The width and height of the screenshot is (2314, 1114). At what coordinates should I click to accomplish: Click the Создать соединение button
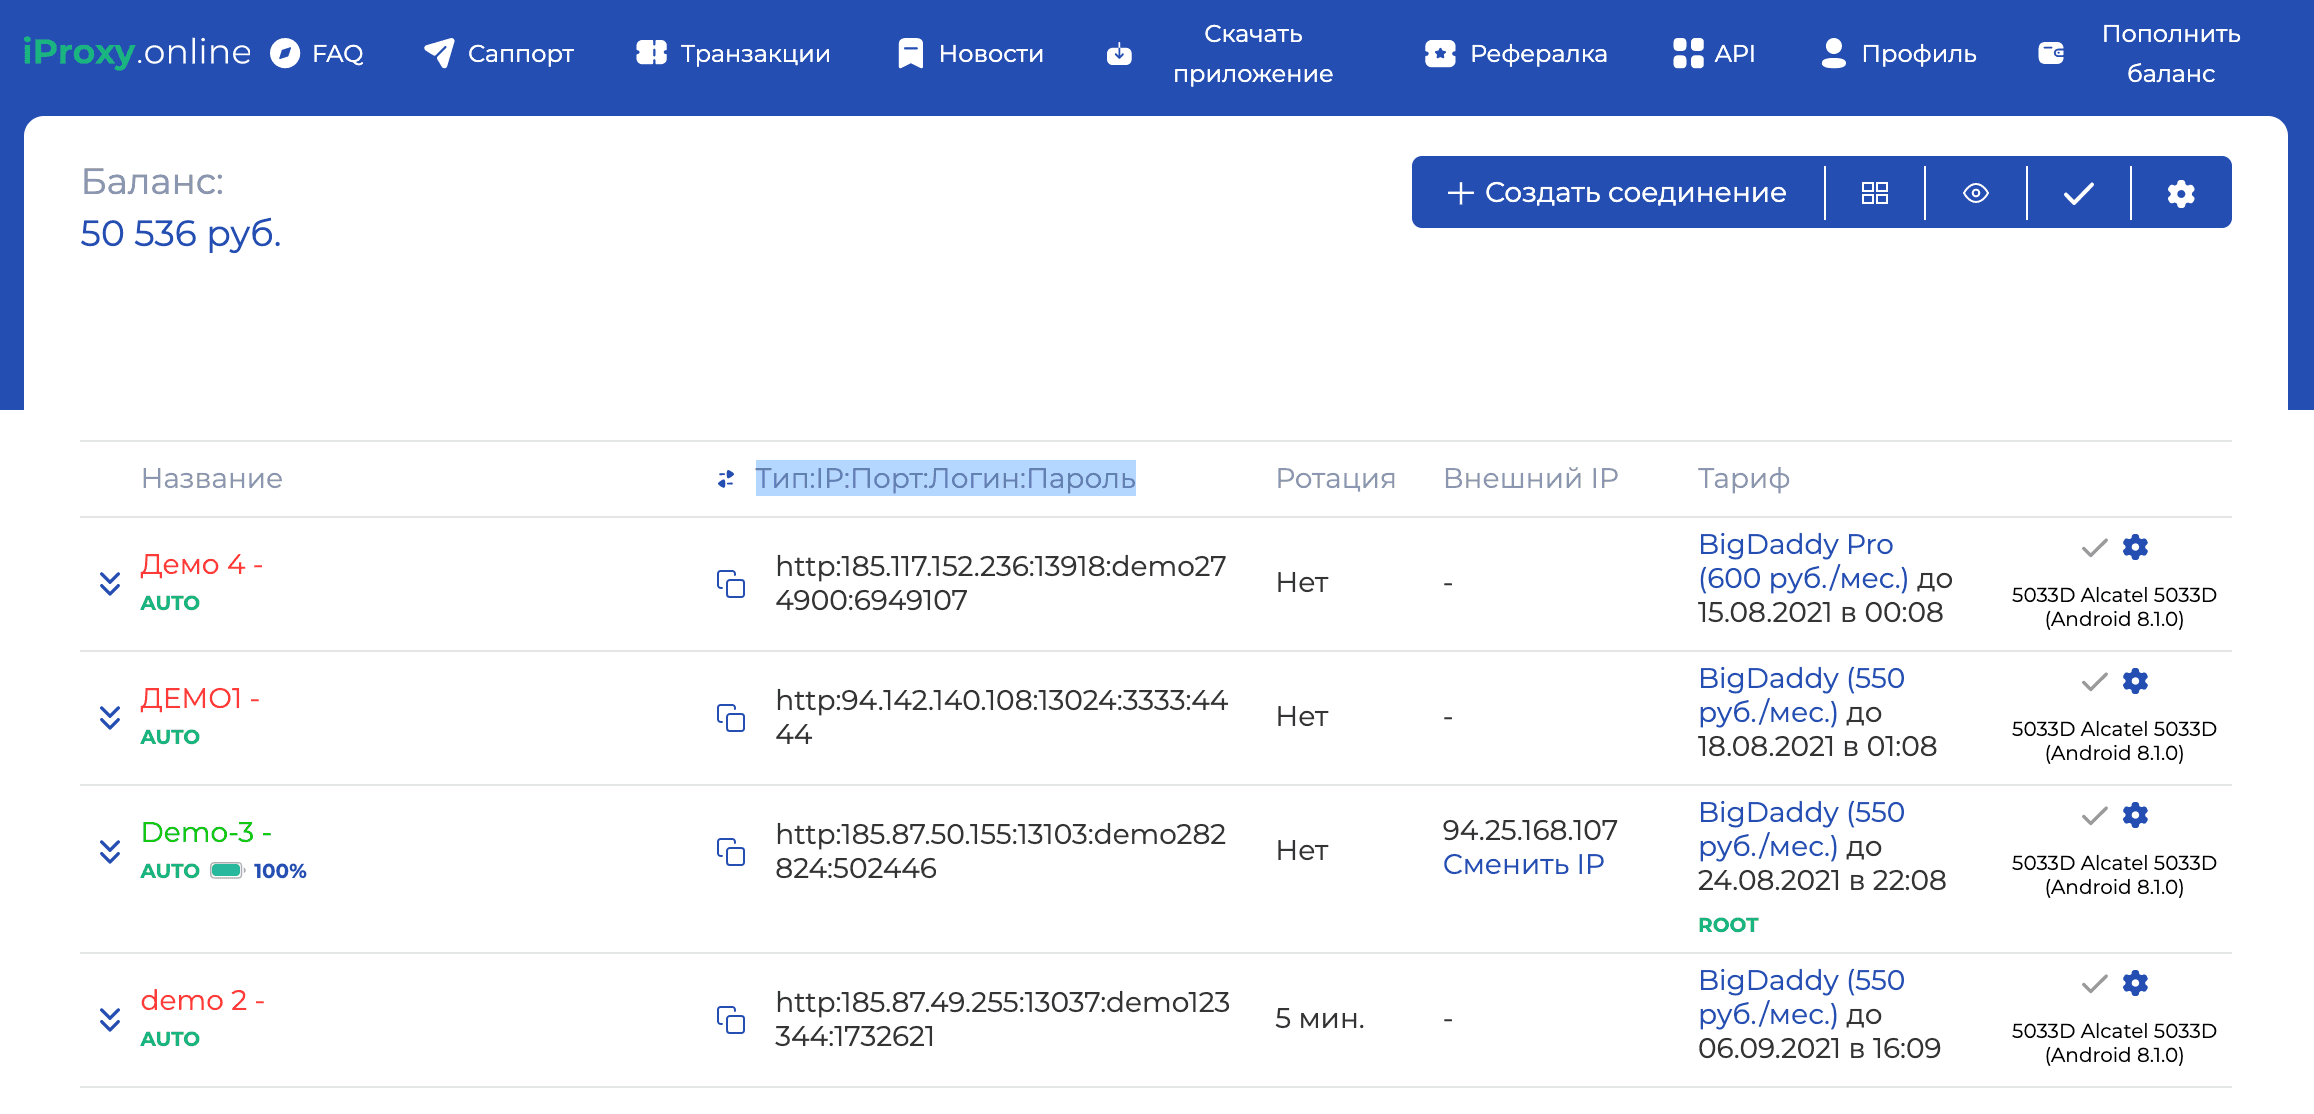coord(1617,192)
